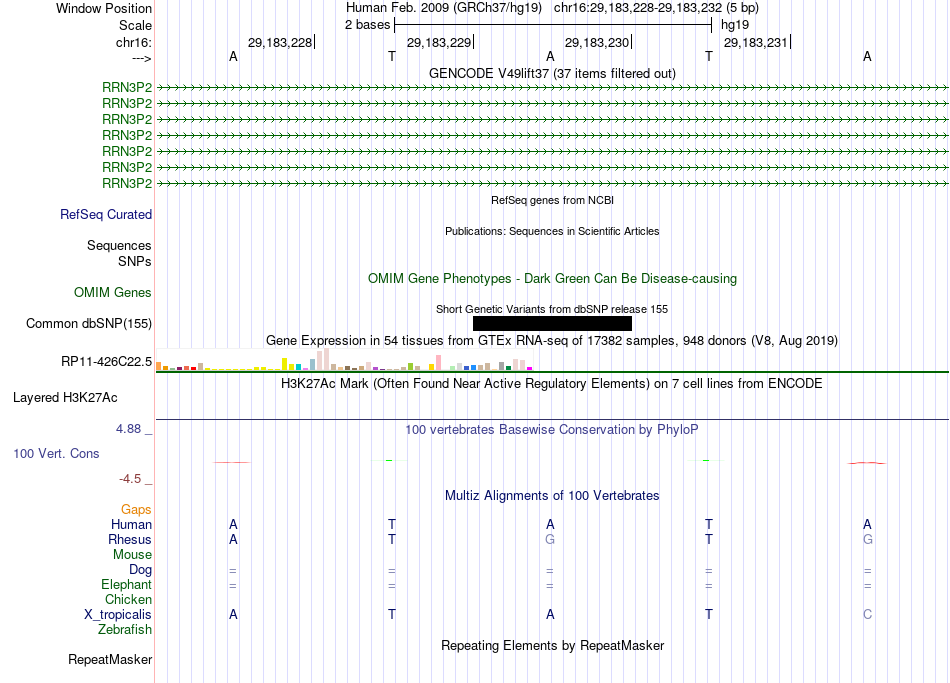The image size is (950, 683).
Task: Click the Rhesus species label
Action: coord(130,539)
